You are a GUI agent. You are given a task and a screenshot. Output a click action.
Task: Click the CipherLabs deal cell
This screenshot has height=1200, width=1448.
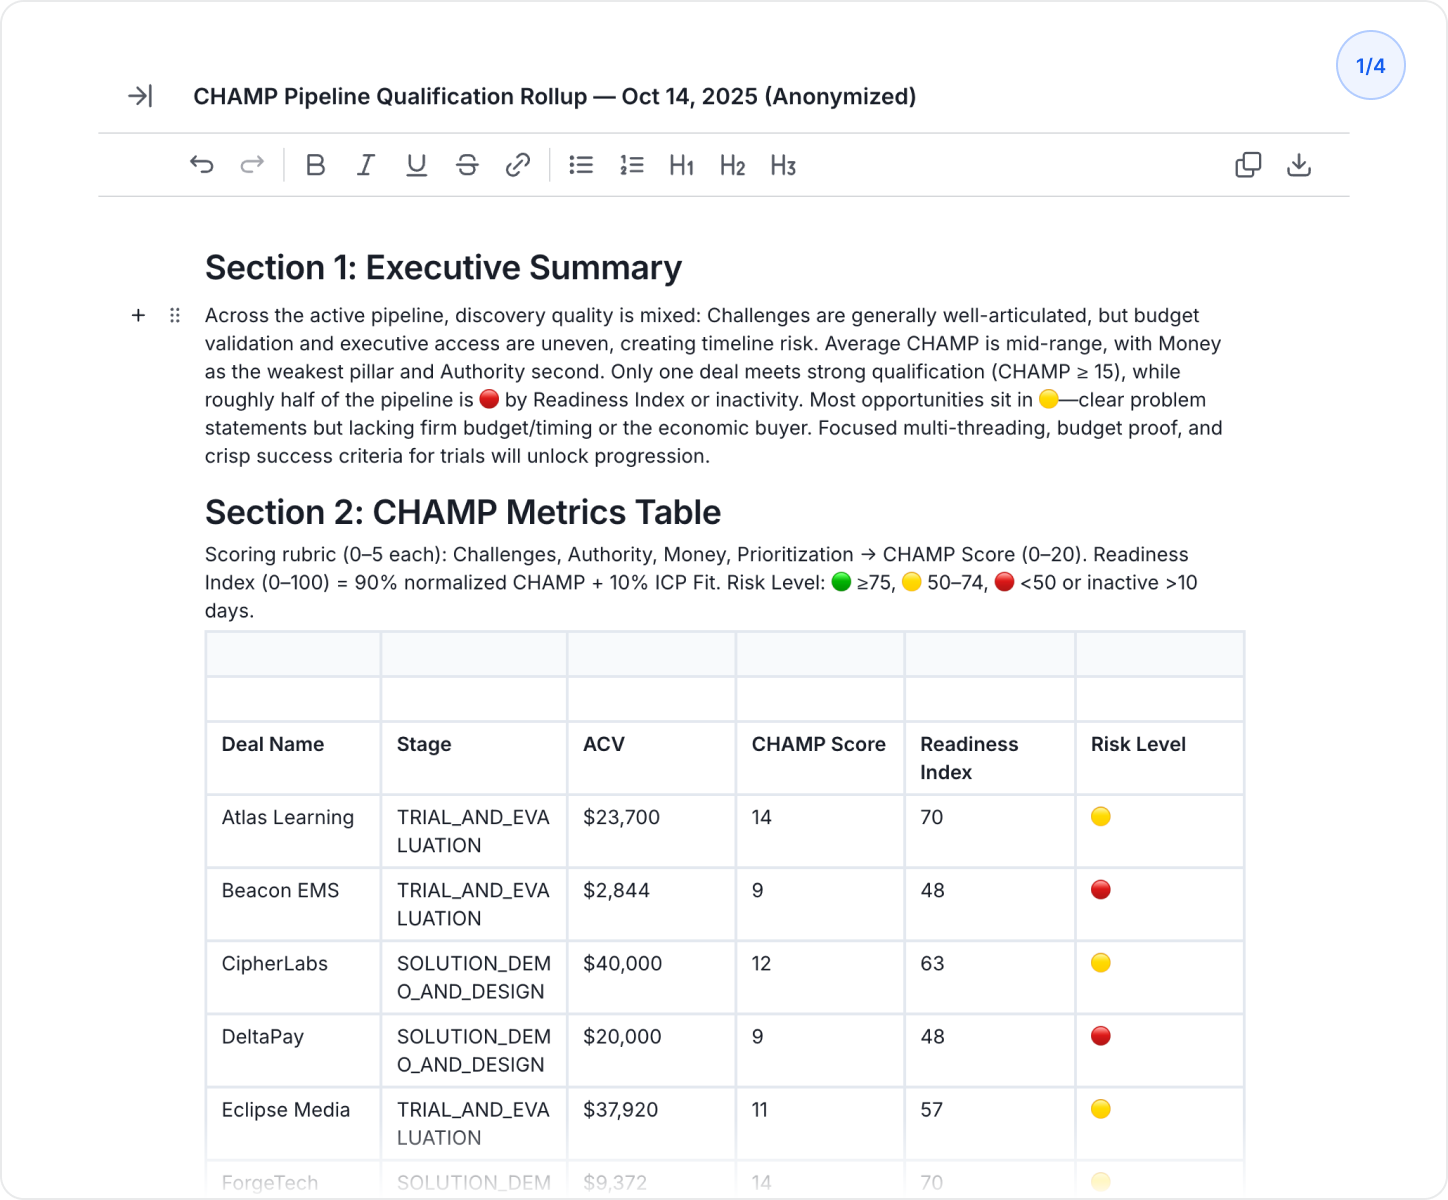[293, 977]
